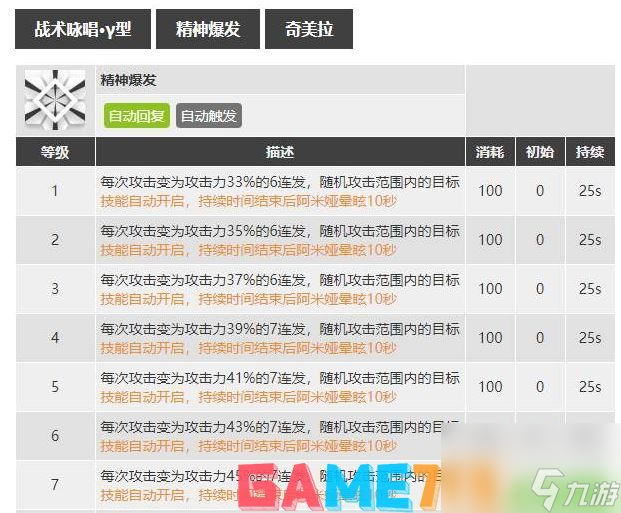This screenshot has width=621, height=513.
Task: Click 持续 value 25s in level 1 row
Action: (x=590, y=191)
